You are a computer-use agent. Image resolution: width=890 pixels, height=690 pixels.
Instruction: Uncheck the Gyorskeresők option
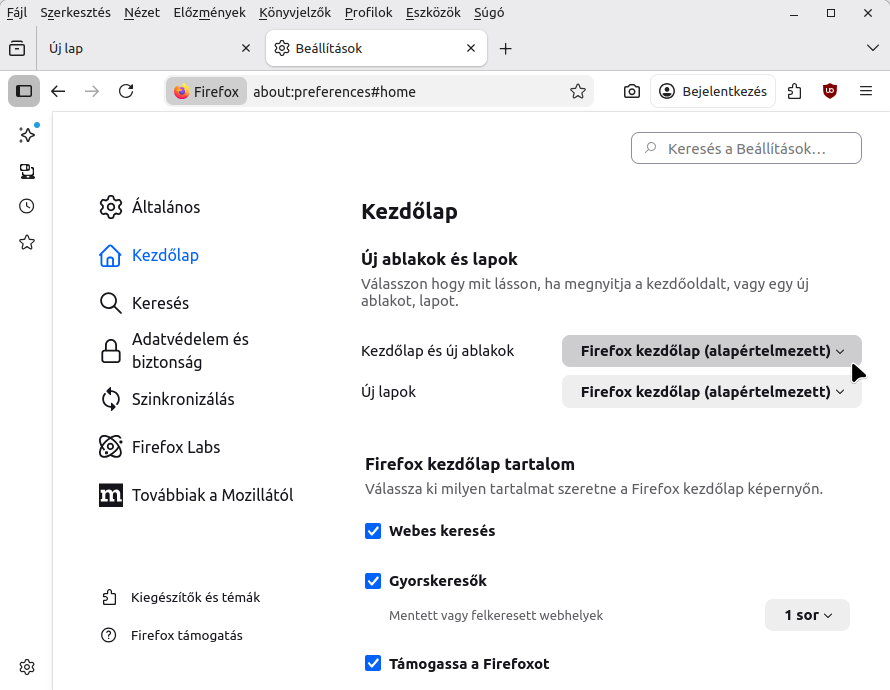point(373,580)
